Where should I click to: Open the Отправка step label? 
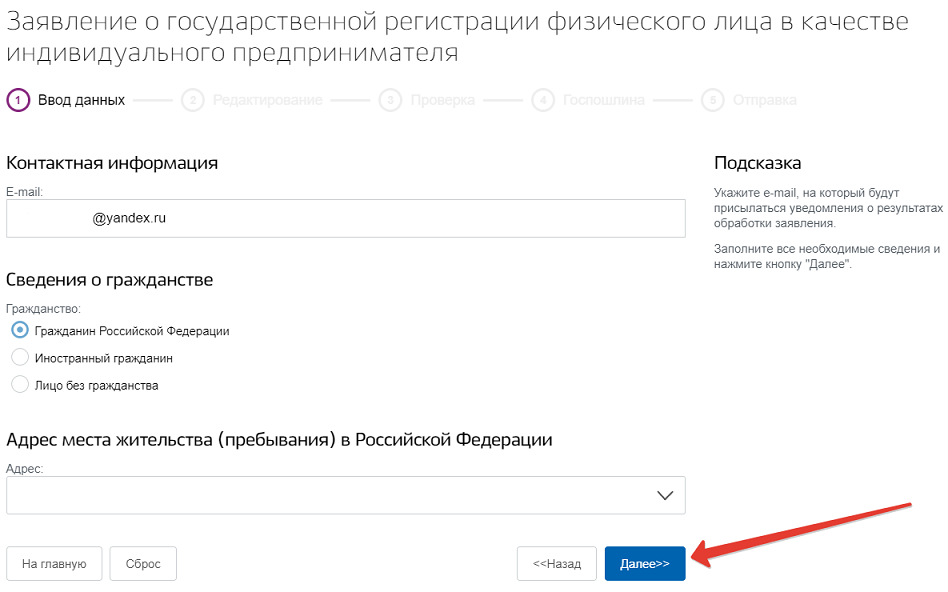(764, 100)
